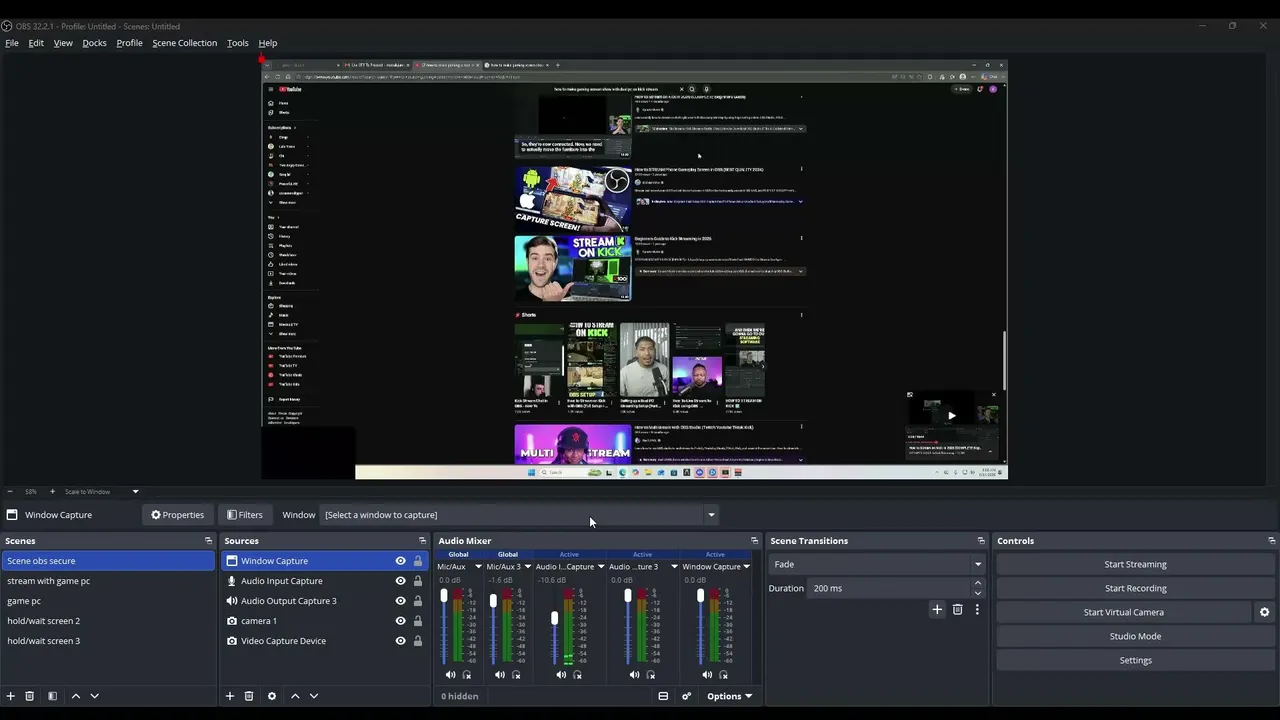Hide the Window Capture source
The width and height of the screenshot is (1280, 720).
[400, 561]
